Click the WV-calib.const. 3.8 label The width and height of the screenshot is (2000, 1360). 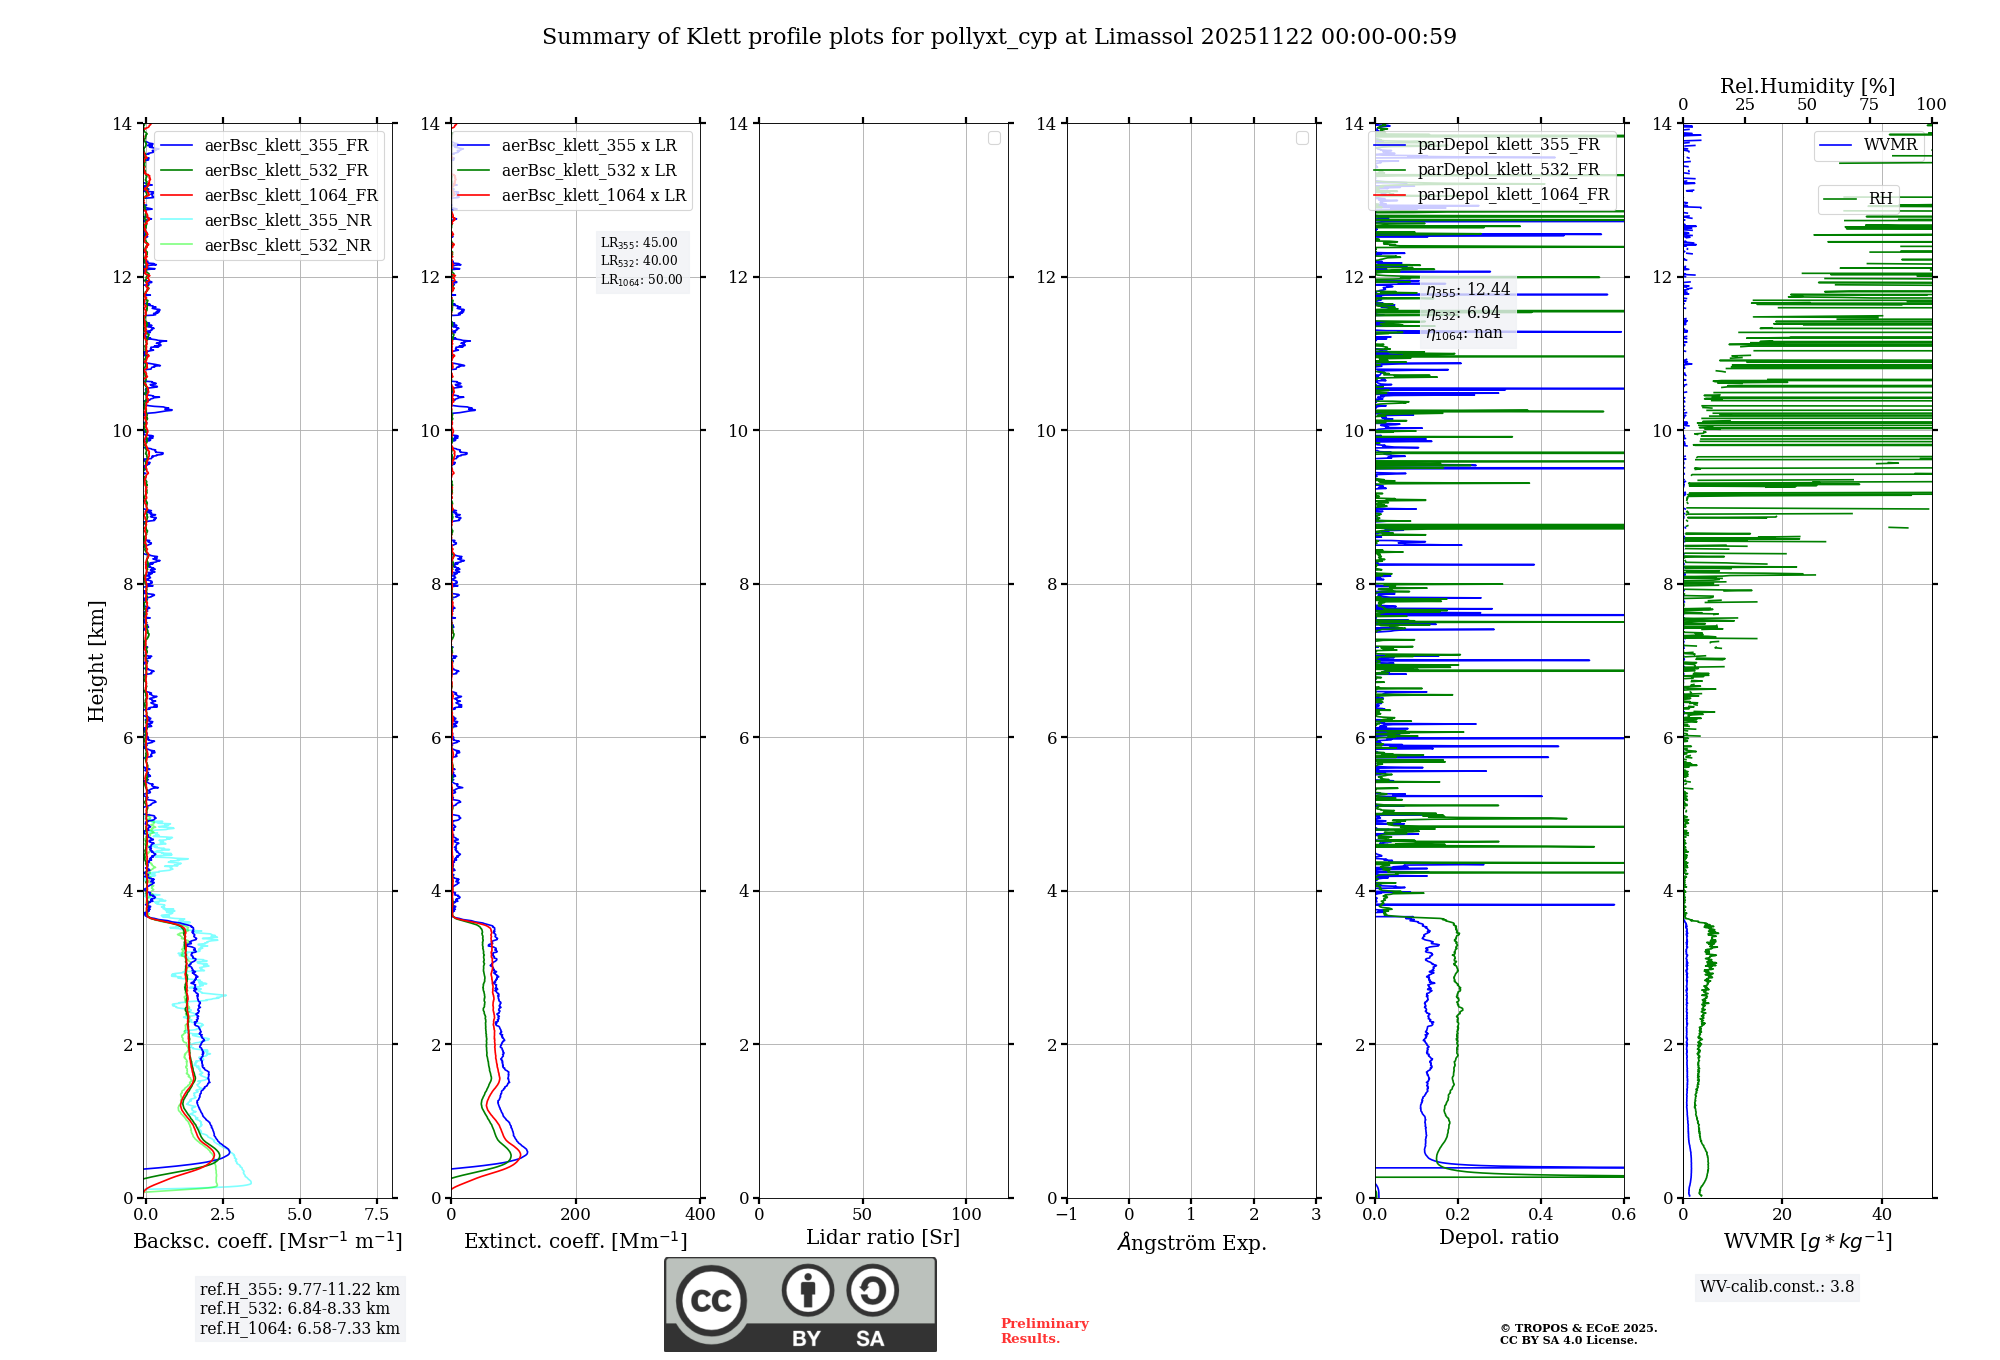(1776, 1287)
